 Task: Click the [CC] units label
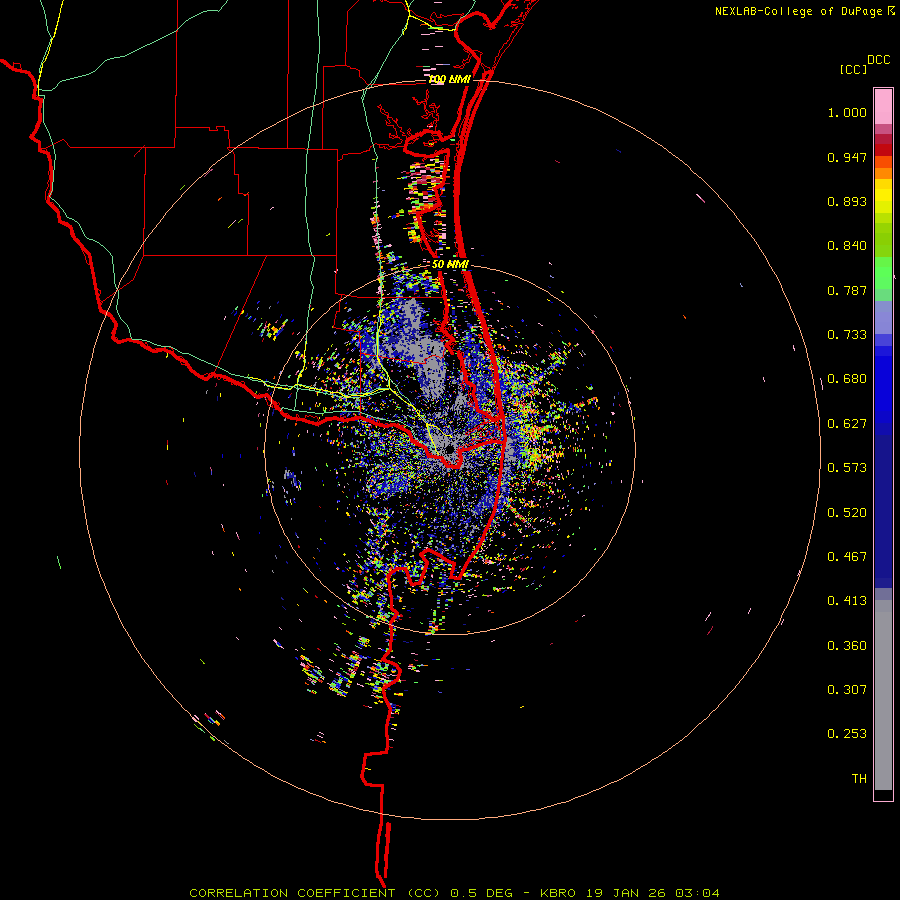click(853, 69)
